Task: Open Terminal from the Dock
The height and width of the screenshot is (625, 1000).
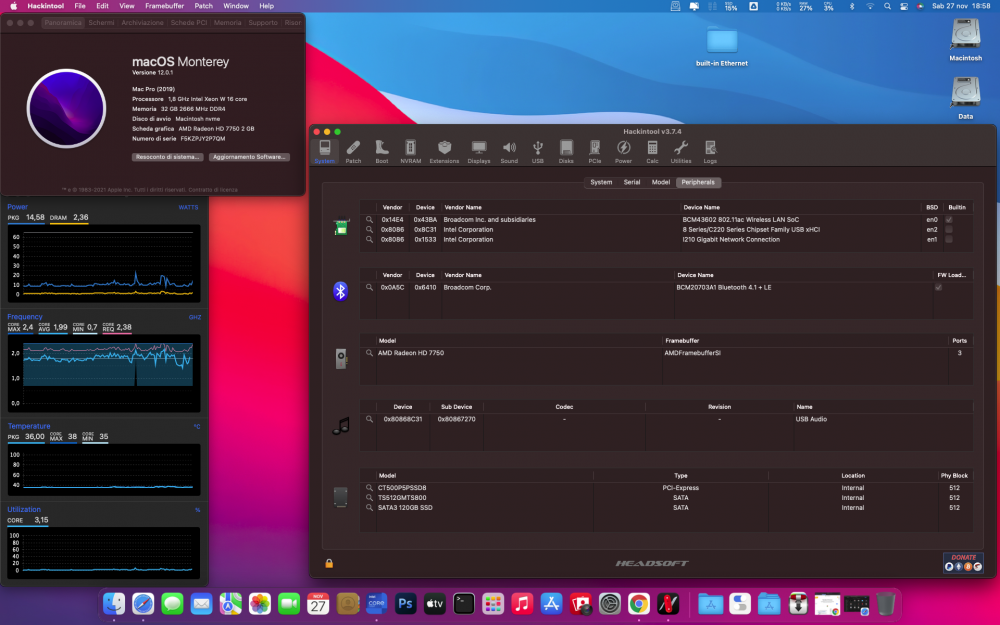Action: click(x=464, y=603)
